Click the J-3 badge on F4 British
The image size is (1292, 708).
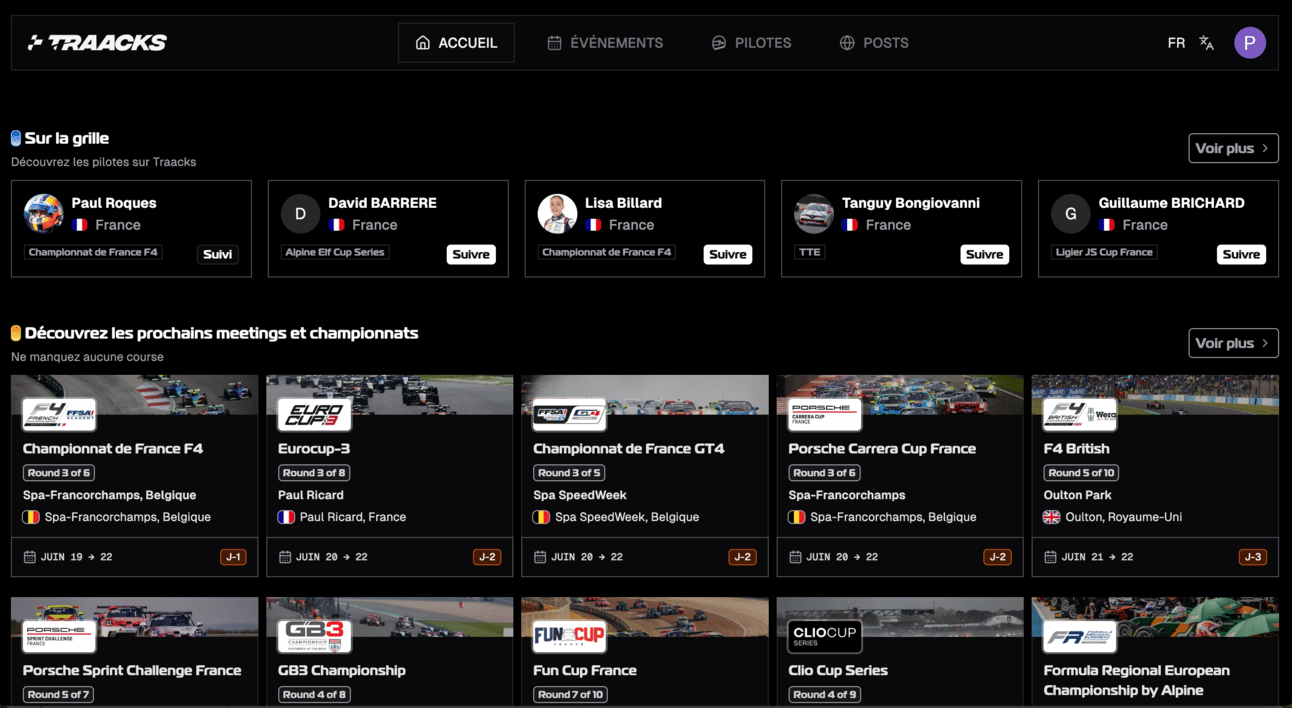pyautogui.click(x=1252, y=557)
